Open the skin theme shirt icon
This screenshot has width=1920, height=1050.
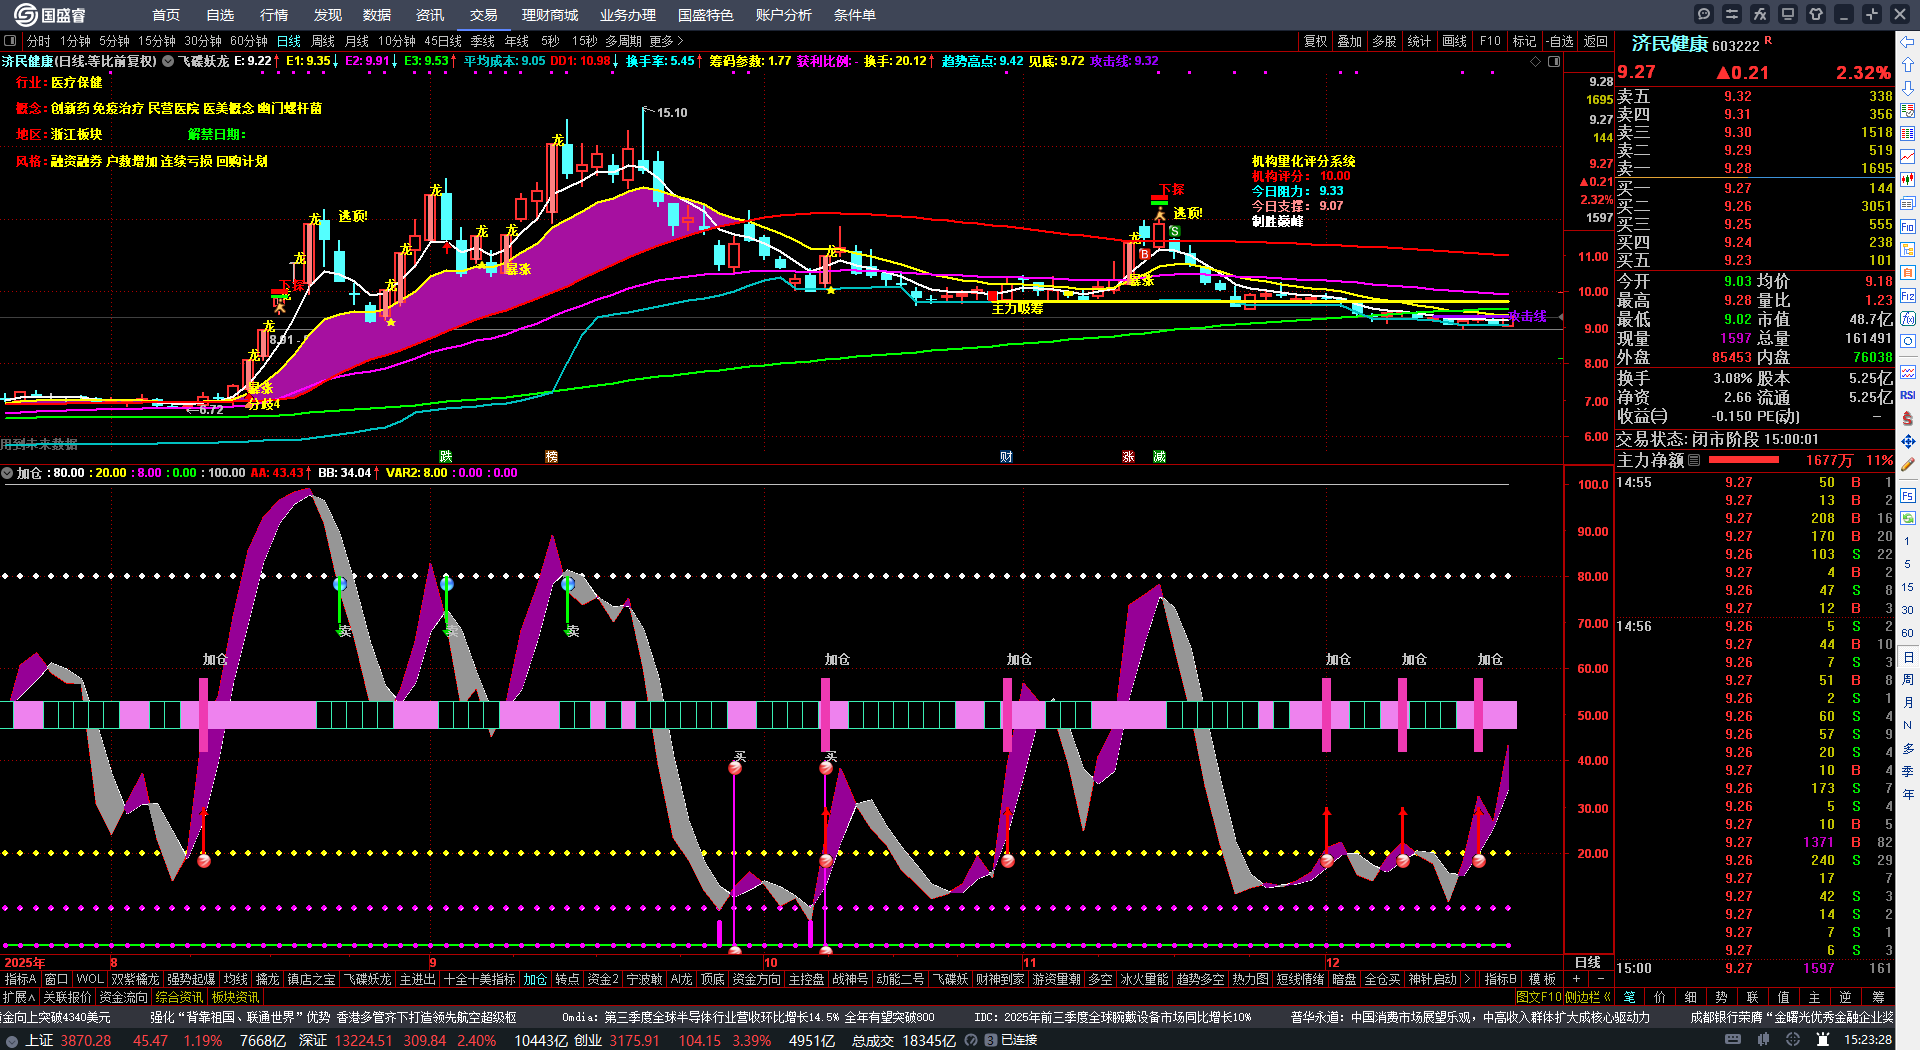[1816, 14]
